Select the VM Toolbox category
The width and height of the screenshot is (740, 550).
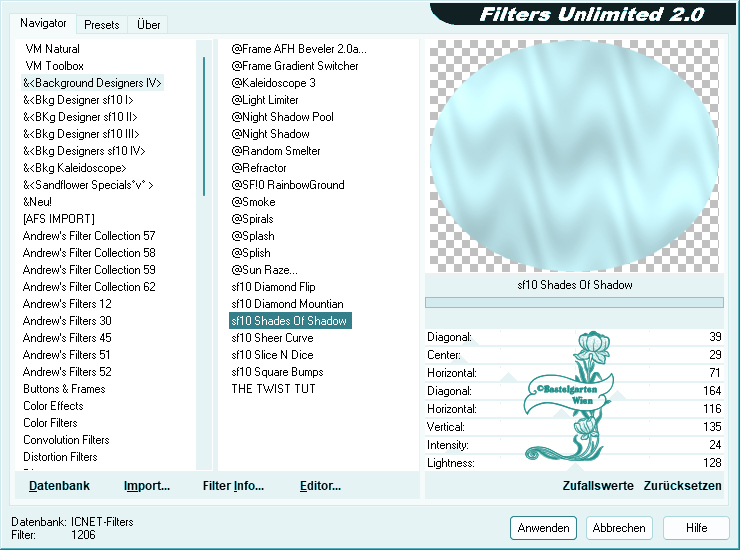point(54,66)
